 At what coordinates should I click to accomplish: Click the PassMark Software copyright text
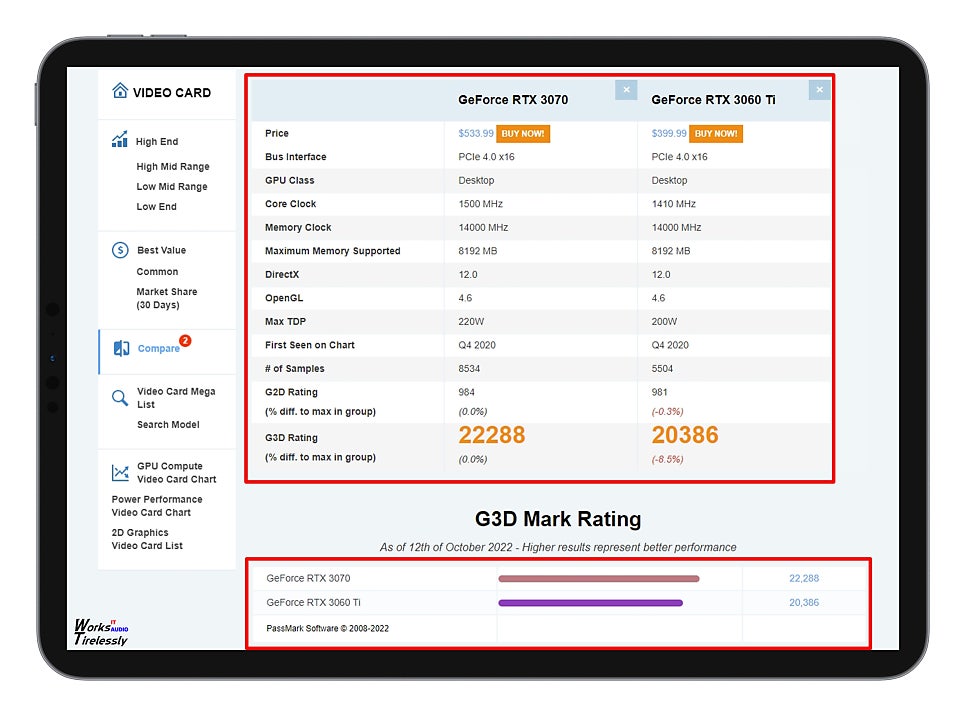[328, 628]
